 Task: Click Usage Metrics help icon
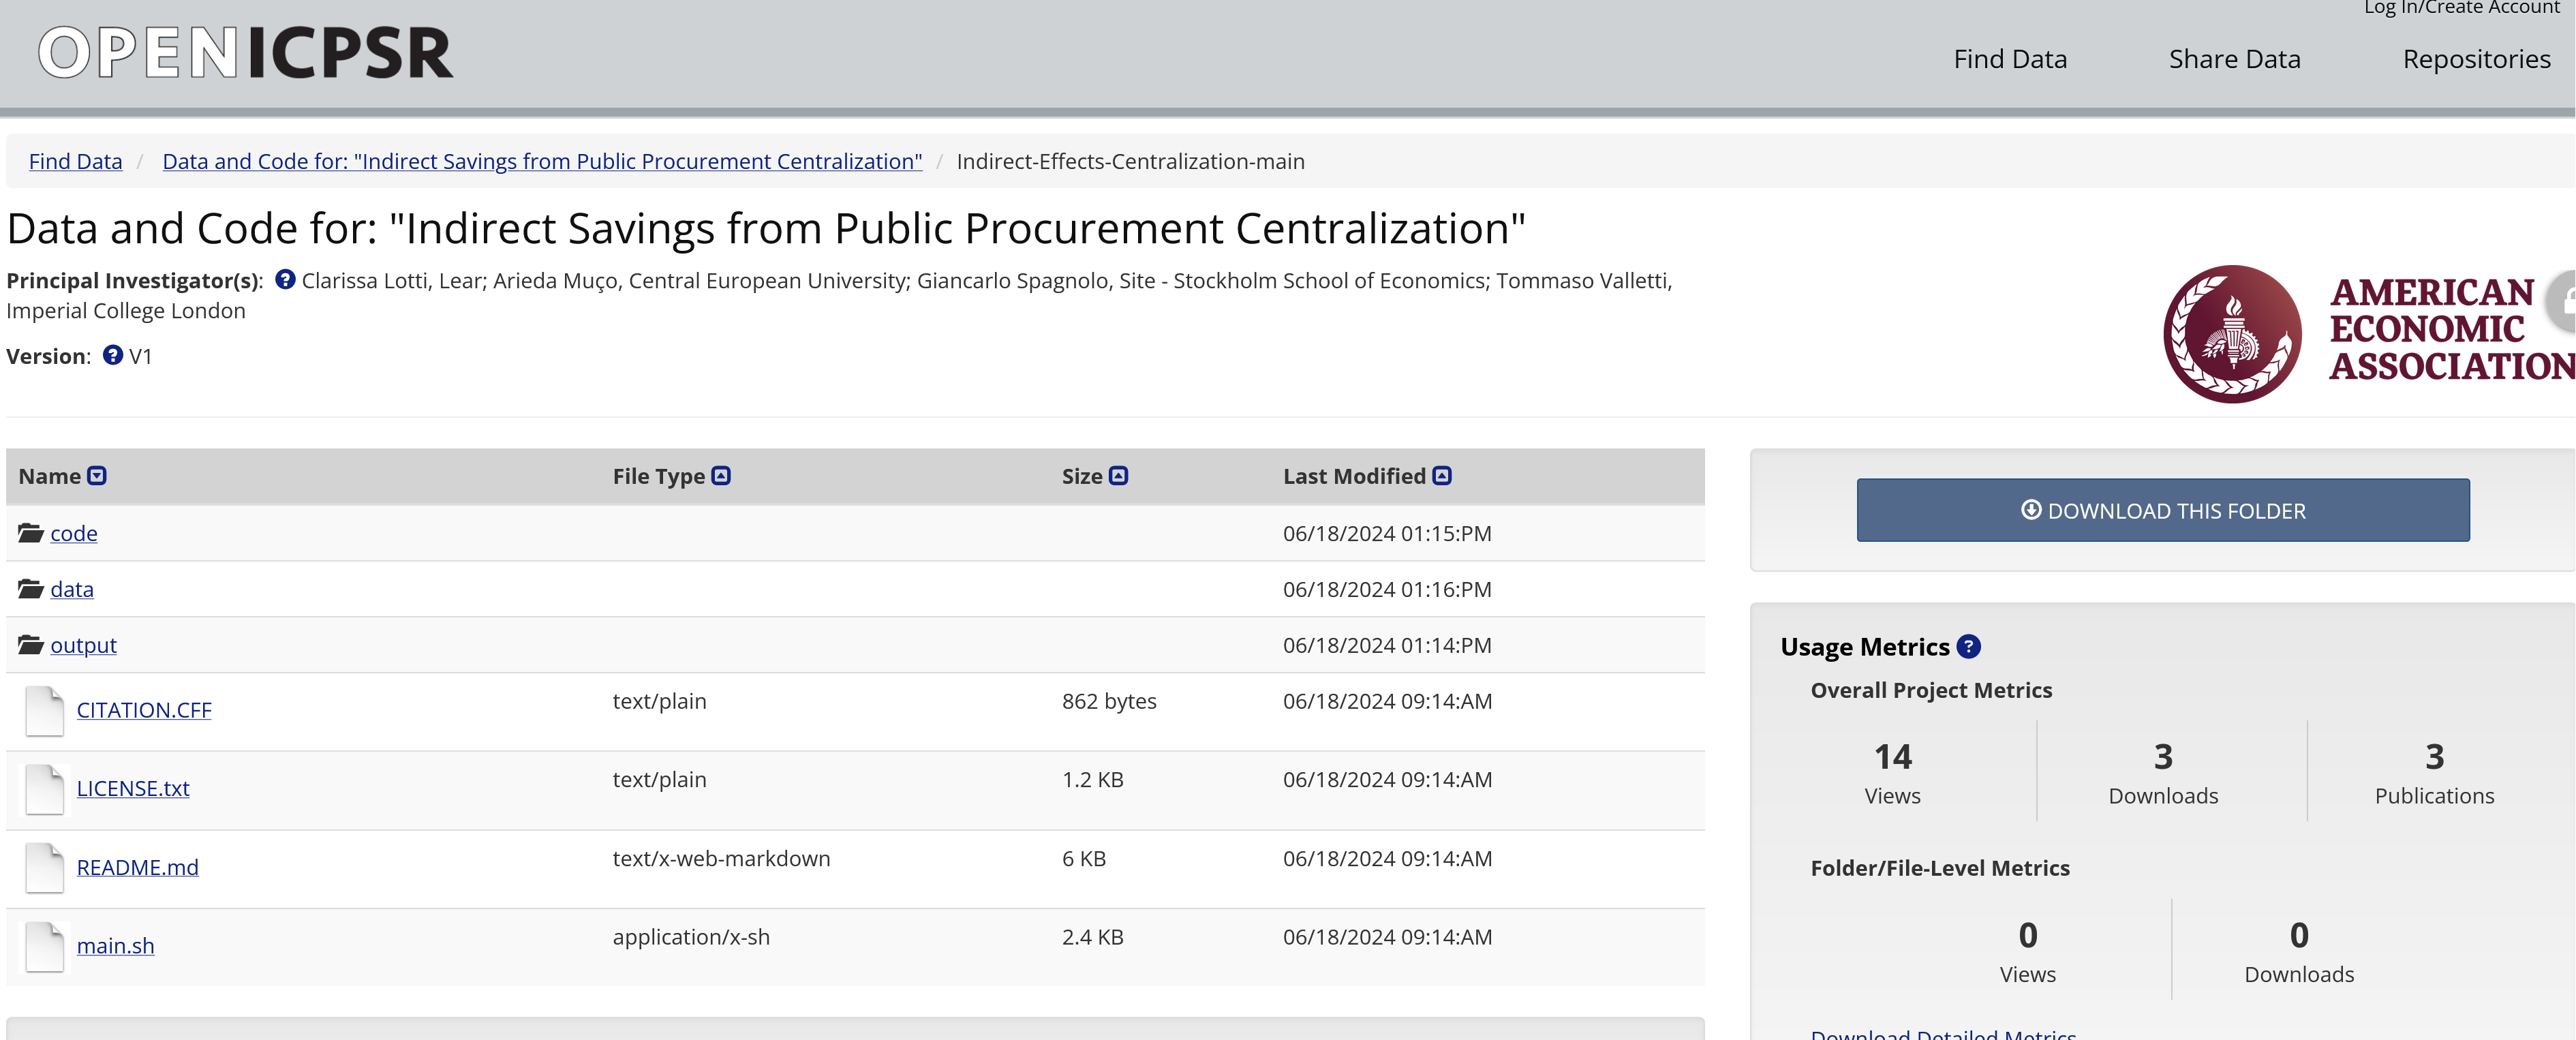pos(1968,647)
